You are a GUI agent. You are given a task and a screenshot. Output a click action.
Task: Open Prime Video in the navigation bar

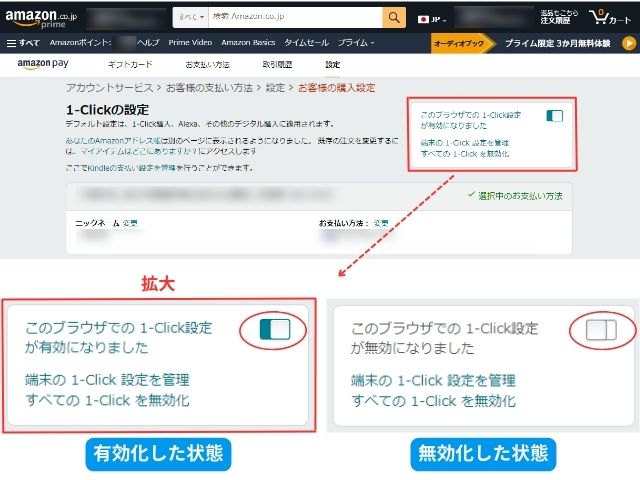190,42
